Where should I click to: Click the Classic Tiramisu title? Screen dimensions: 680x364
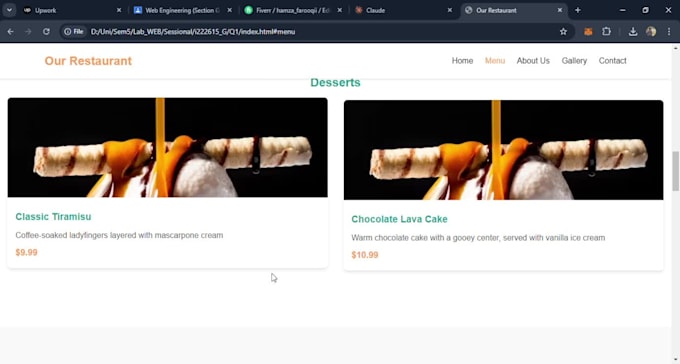click(53, 216)
